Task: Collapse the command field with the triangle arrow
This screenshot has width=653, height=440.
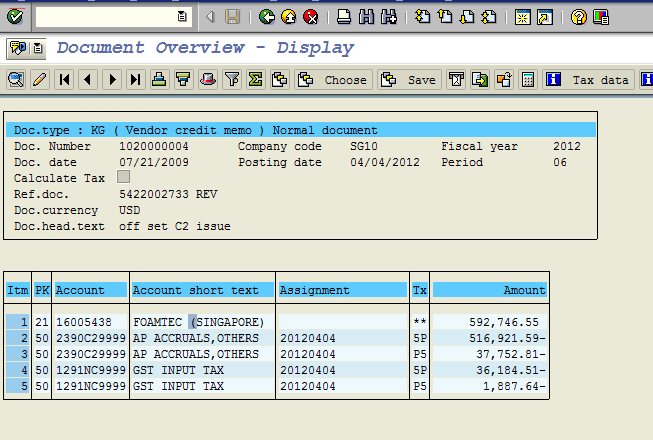Action: 210,17
